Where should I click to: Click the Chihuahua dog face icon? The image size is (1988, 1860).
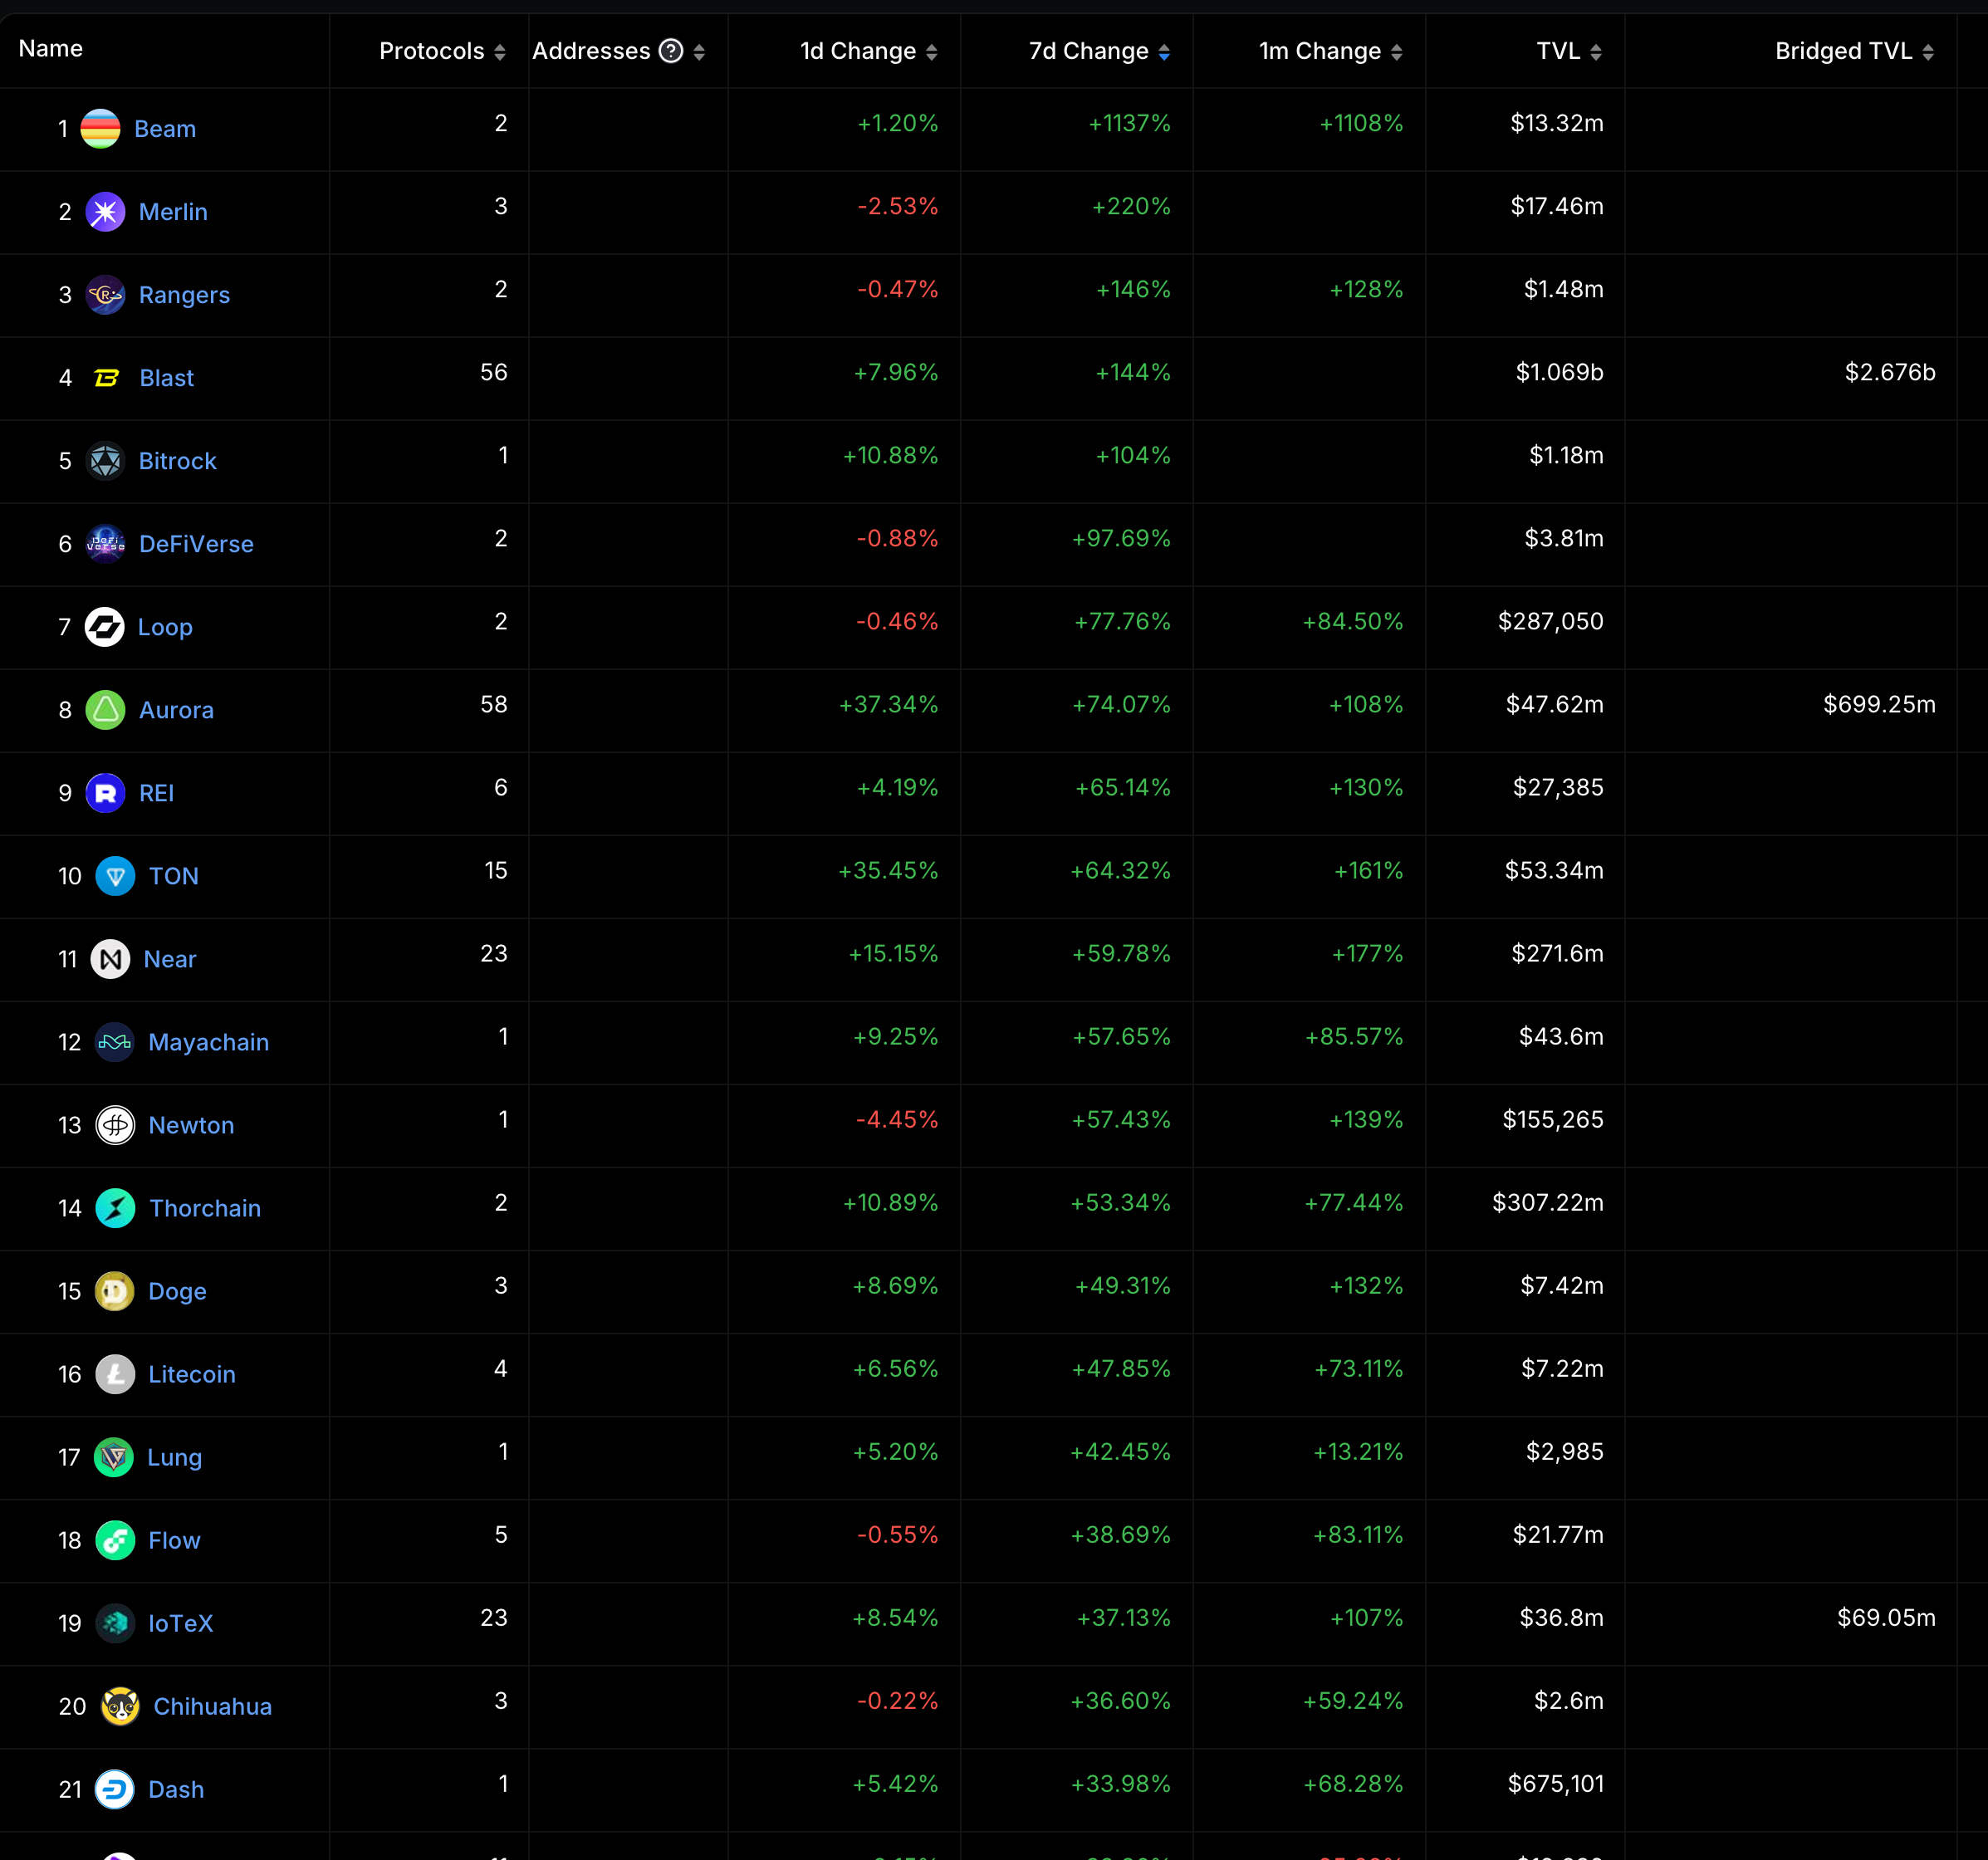click(120, 1706)
